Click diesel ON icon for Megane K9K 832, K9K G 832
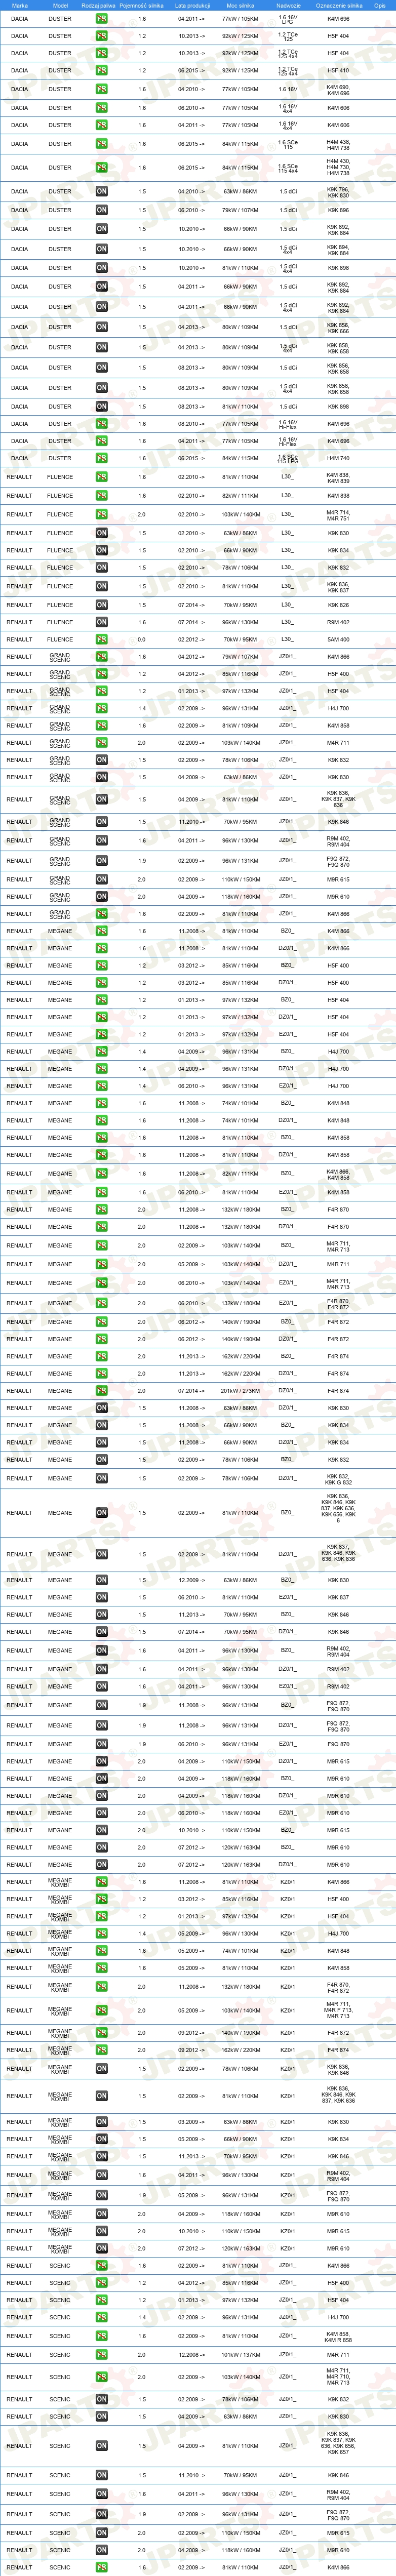The image size is (396, 2576). pyautogui.click(x=102, y=1478)
